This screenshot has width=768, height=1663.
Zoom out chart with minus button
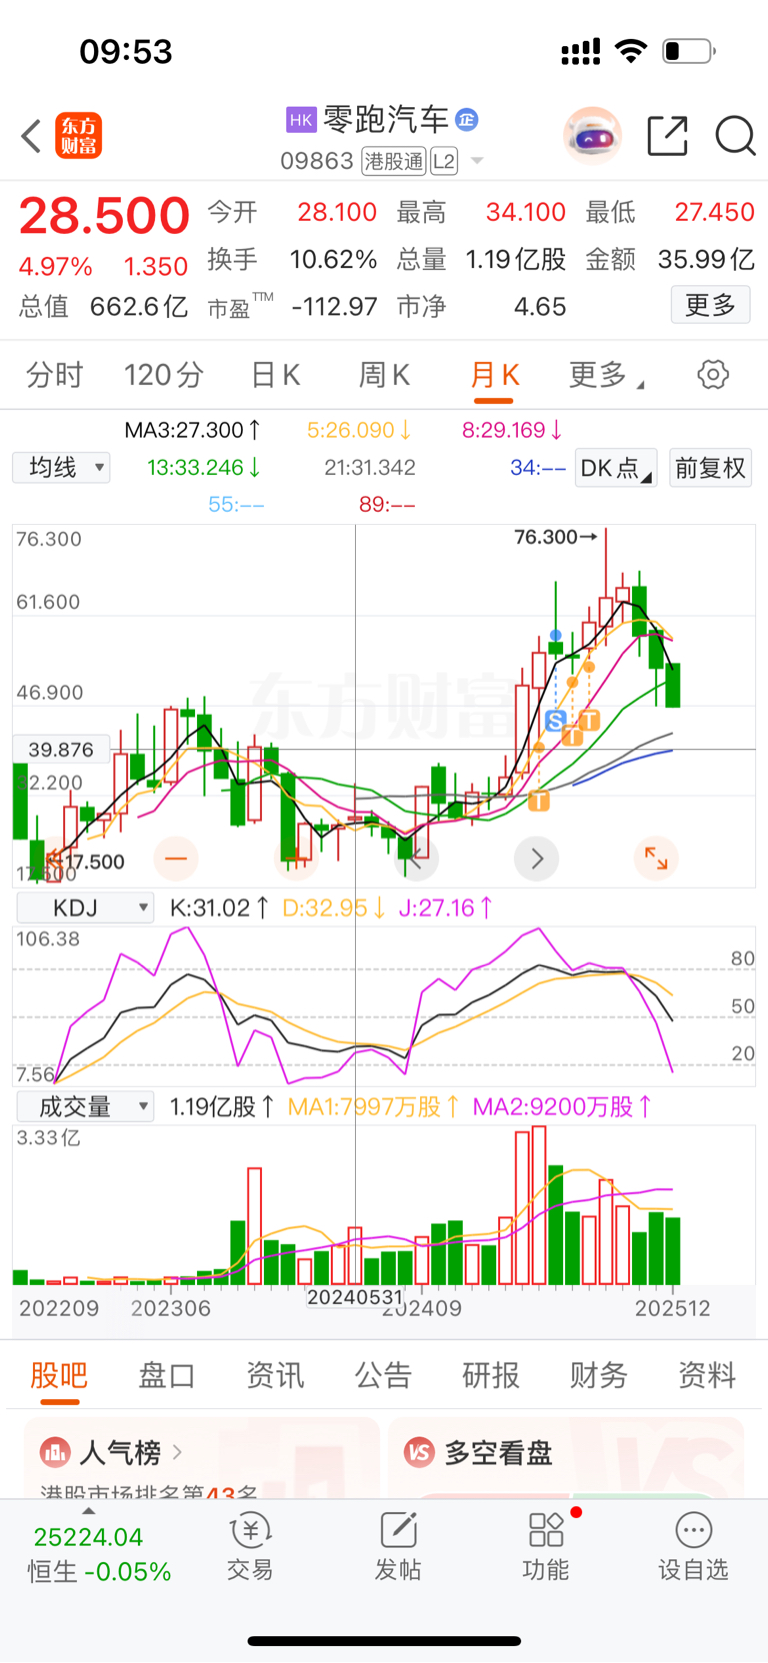coord(176,858)
